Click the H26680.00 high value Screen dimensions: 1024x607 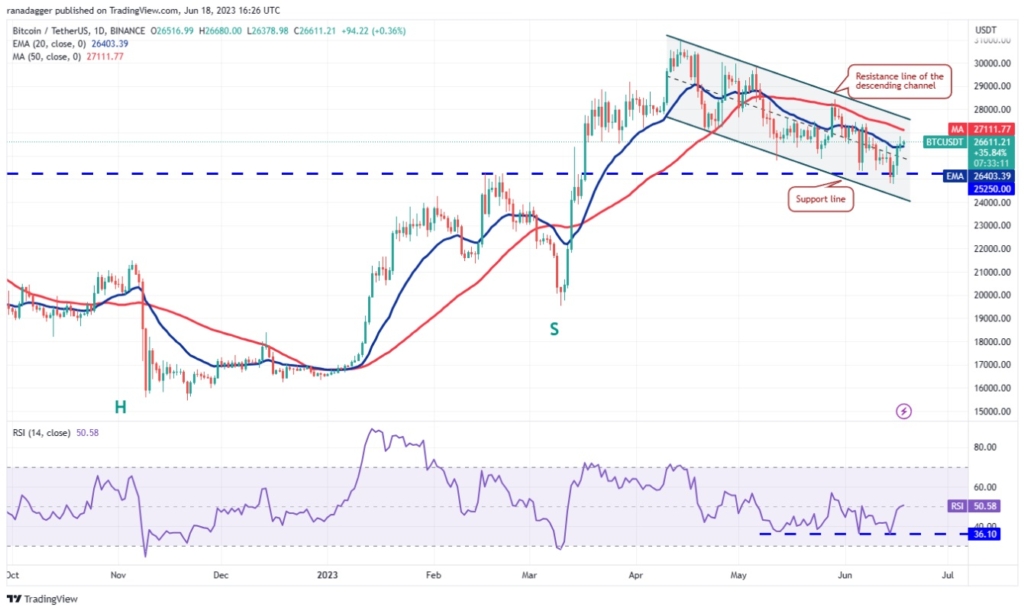pyautogui.click(x=220, y=31)
